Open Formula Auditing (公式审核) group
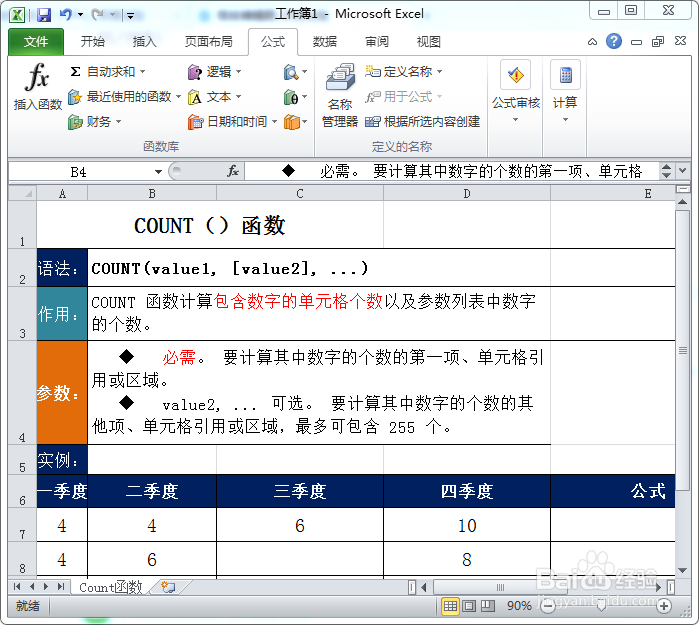Image resolution: width=699 pixels, height=625 pixels. (516, 91)
